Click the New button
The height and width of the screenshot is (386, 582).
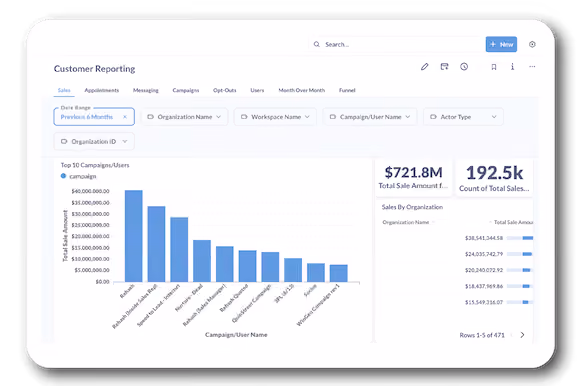coord(501,44)
